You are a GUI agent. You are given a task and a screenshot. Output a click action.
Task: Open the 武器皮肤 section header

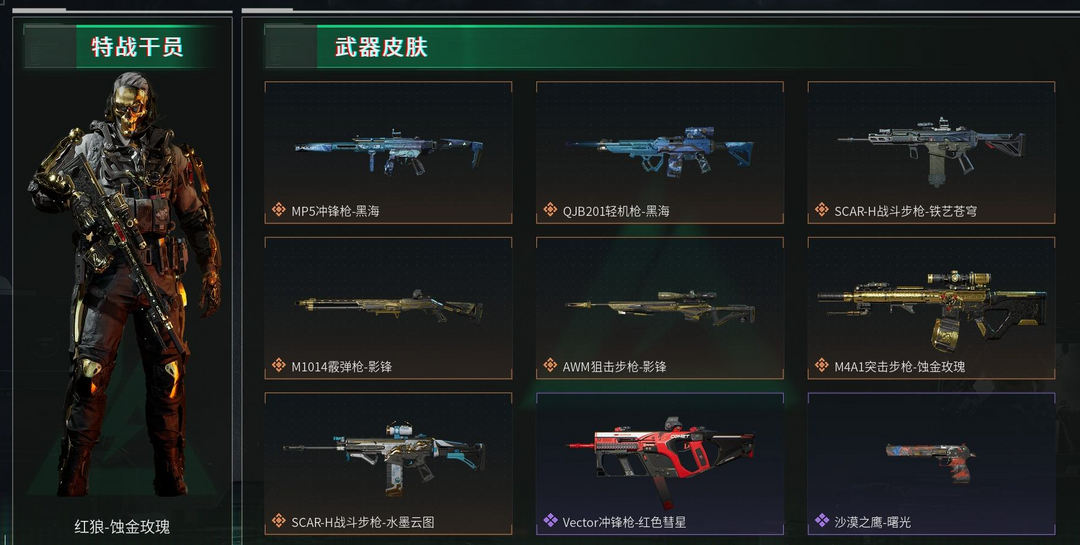click(381, 47)
